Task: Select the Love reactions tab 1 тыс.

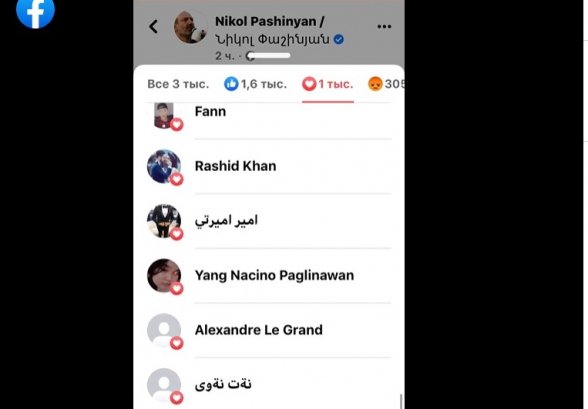Action: pyautogui.click(x=328, y=84)
